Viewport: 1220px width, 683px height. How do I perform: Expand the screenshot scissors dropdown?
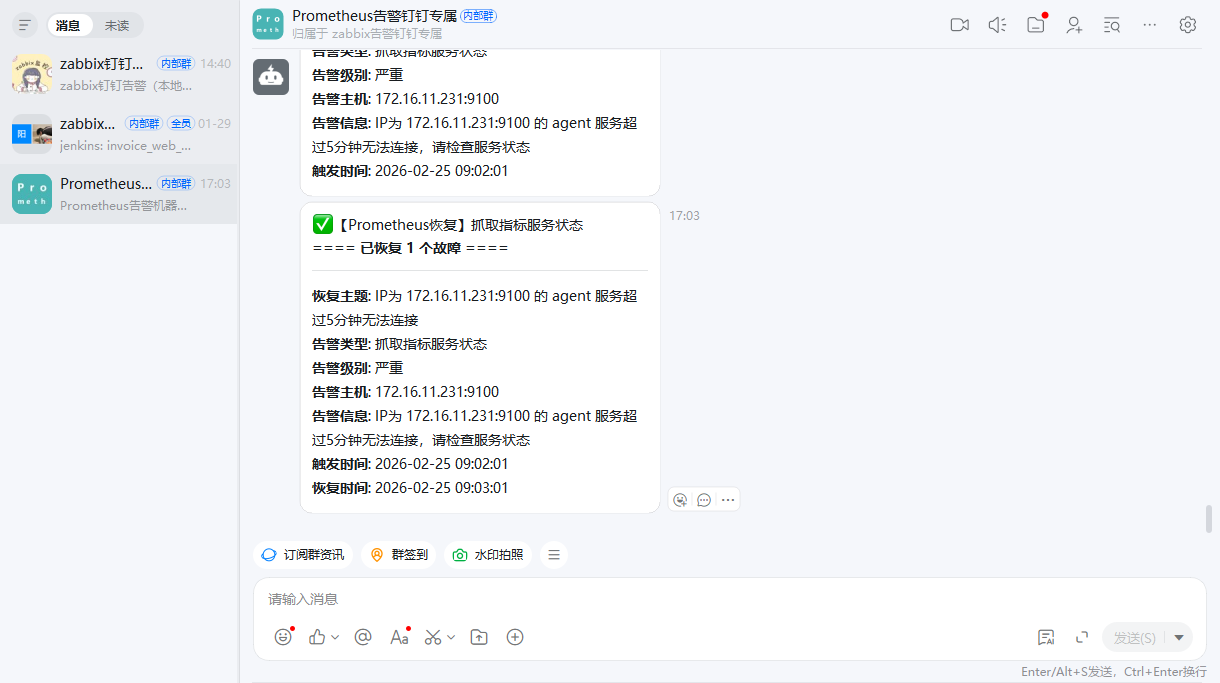coord(451,637)
